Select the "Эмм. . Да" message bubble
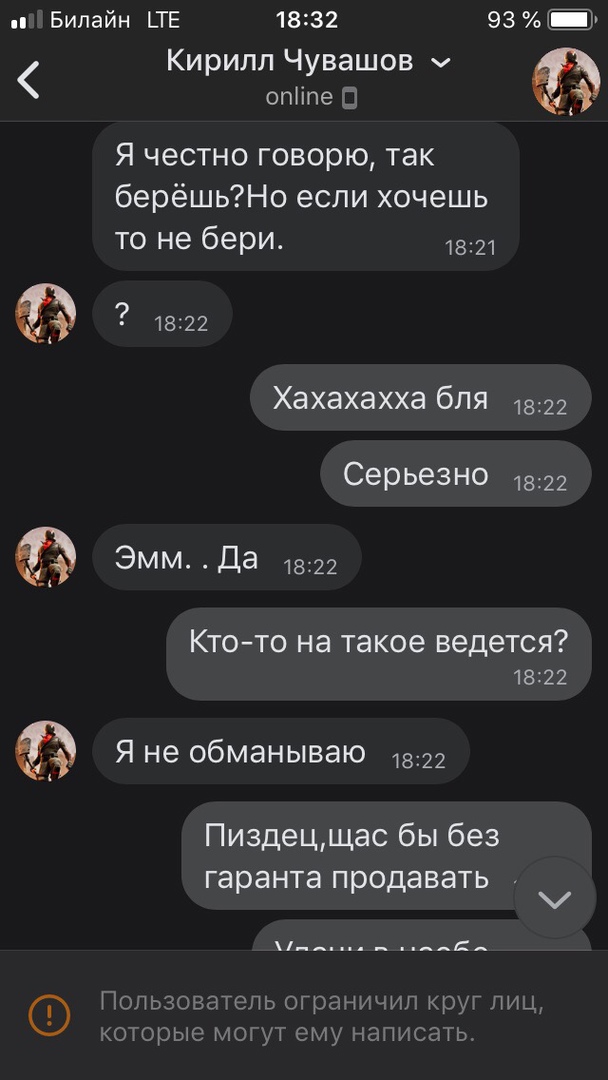This screenshot has width=608, height=1080. pyautogui.click(x=227, y=557)
